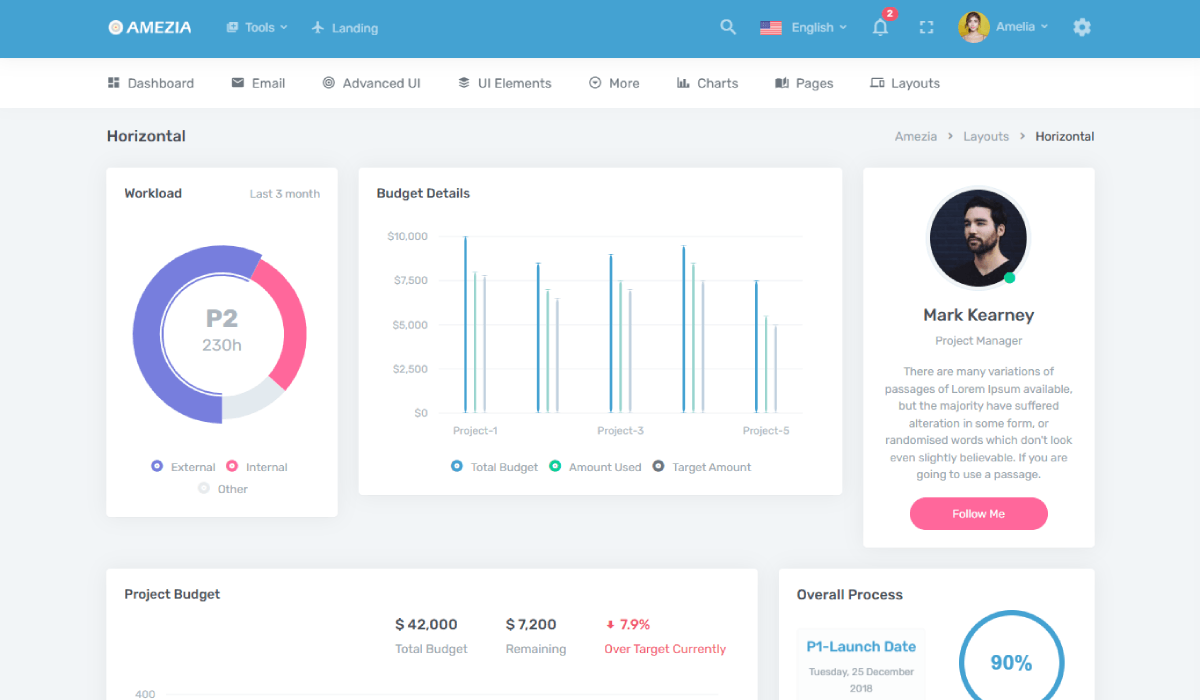Click the search magnifier icon in header
The width and height of the screenshot is (1200, 700).
coord(728,27)
